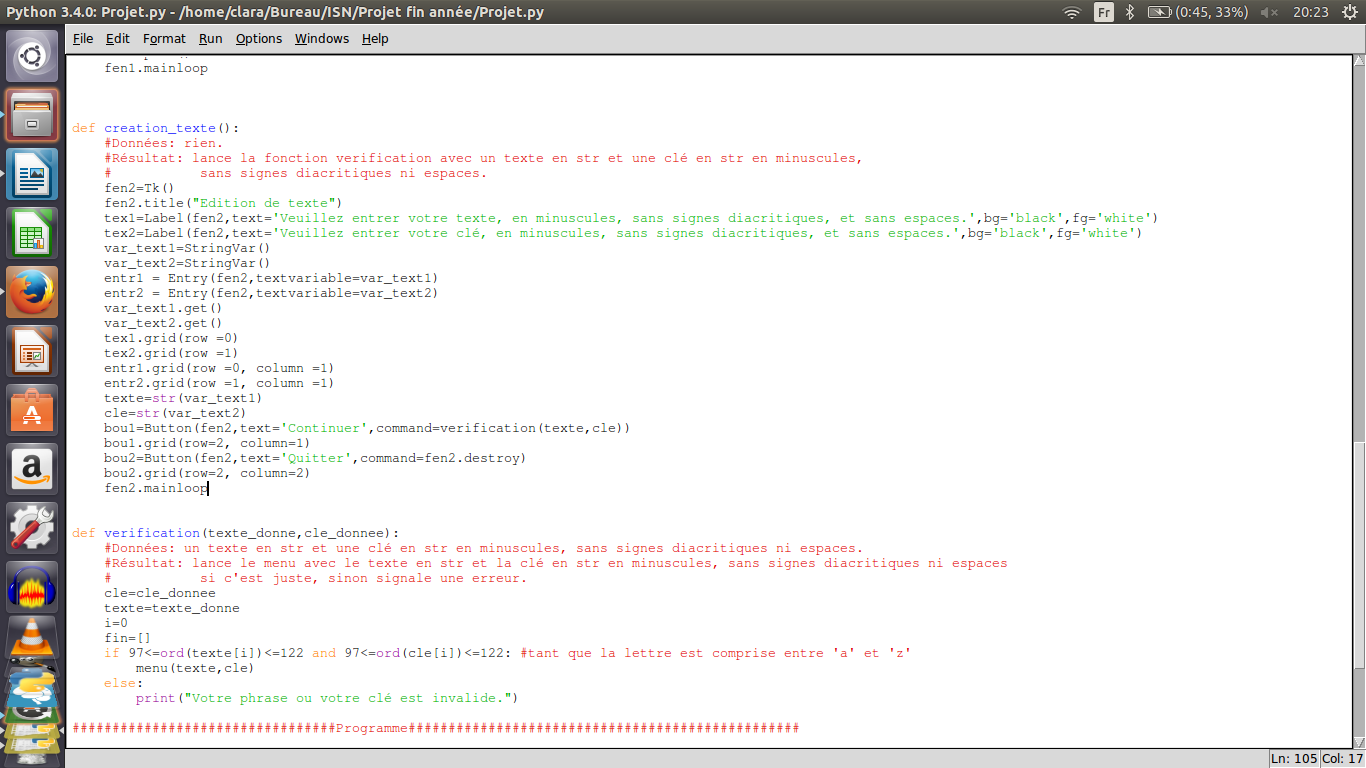The width and height of the screenshot is (1366, 768).
Task: Click the 'cle=cle_donnee' line
Action: (160, 593)
